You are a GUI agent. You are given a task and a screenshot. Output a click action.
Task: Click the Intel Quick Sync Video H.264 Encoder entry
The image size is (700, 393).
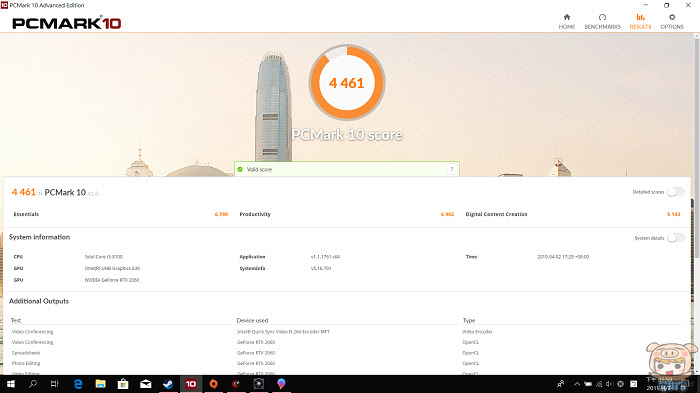point(283,332)
